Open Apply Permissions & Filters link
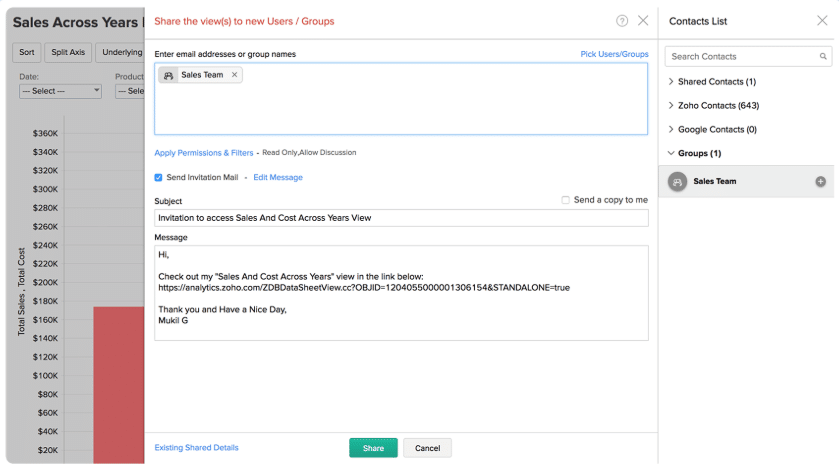The image size is (839, 464). click(204, 153)
